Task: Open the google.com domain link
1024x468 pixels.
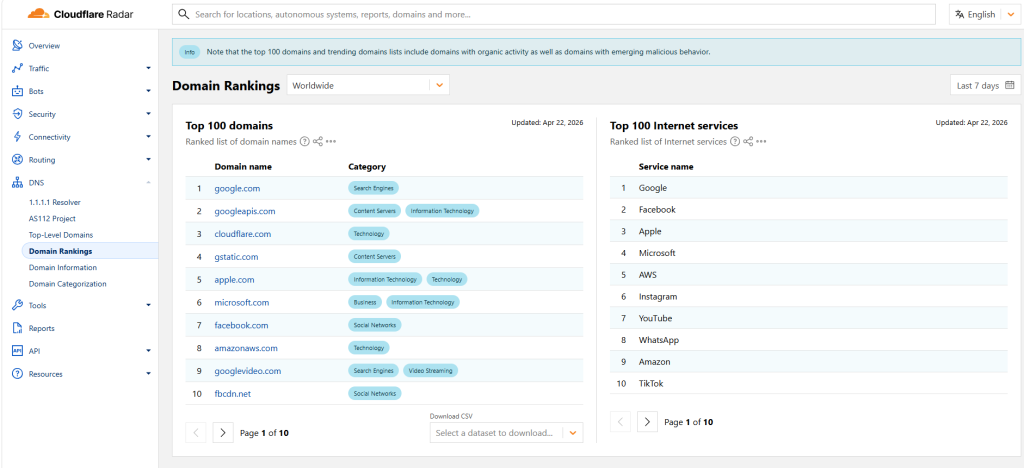Action: pos(237,188)
